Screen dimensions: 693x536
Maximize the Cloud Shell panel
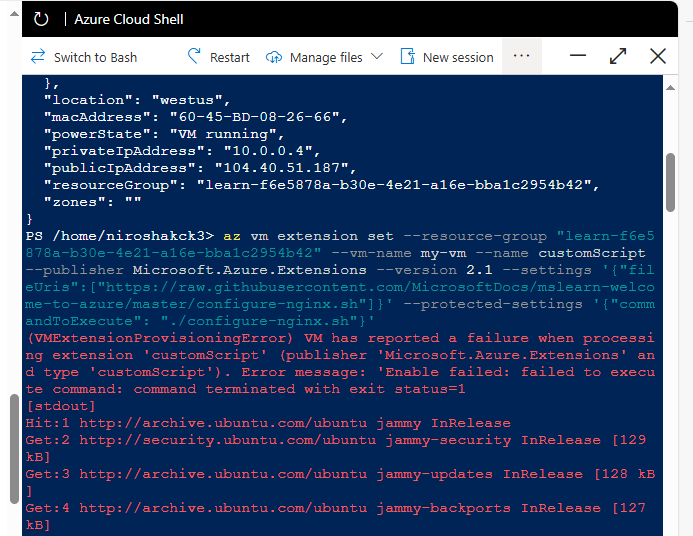pos(618,56)
